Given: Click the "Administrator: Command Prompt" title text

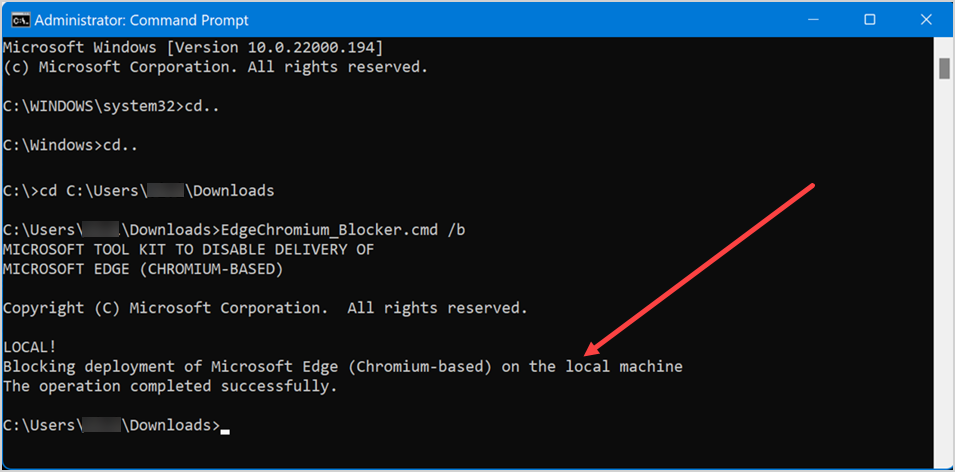Looking at the screenshot, I should (x=143, y=20).
